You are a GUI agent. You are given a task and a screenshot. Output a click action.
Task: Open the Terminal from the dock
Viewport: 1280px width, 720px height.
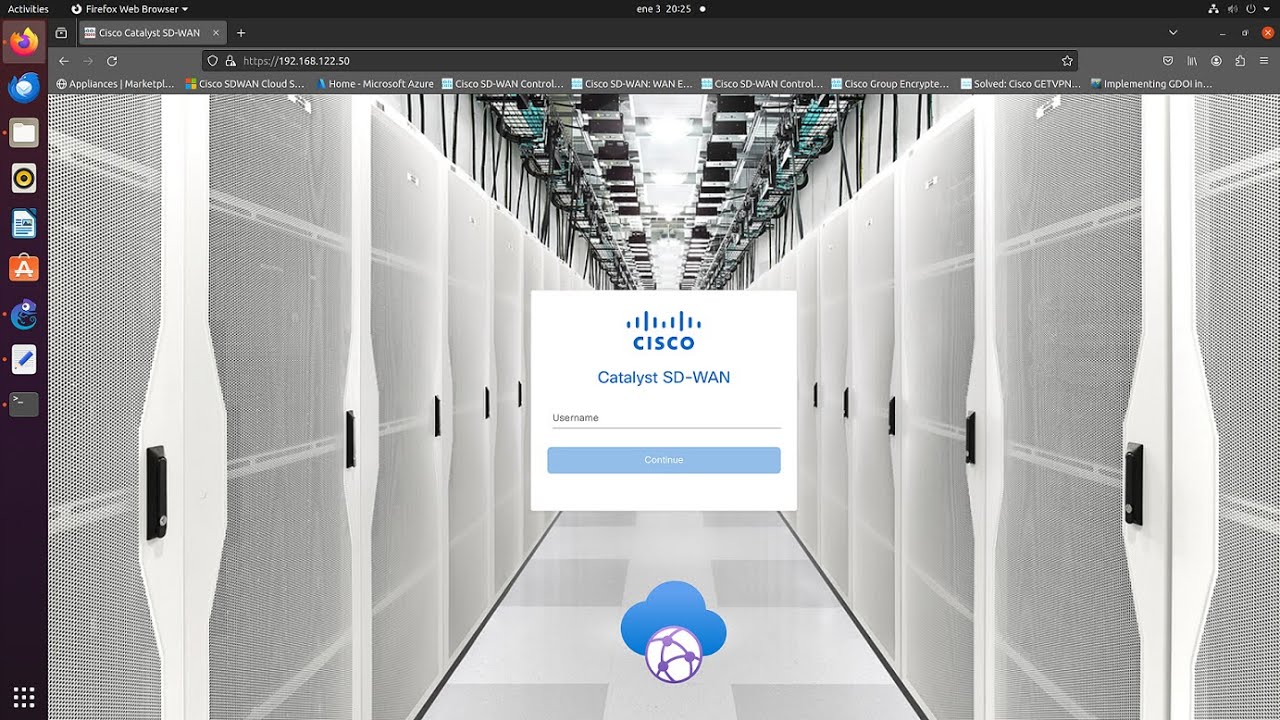click(24, 404)
